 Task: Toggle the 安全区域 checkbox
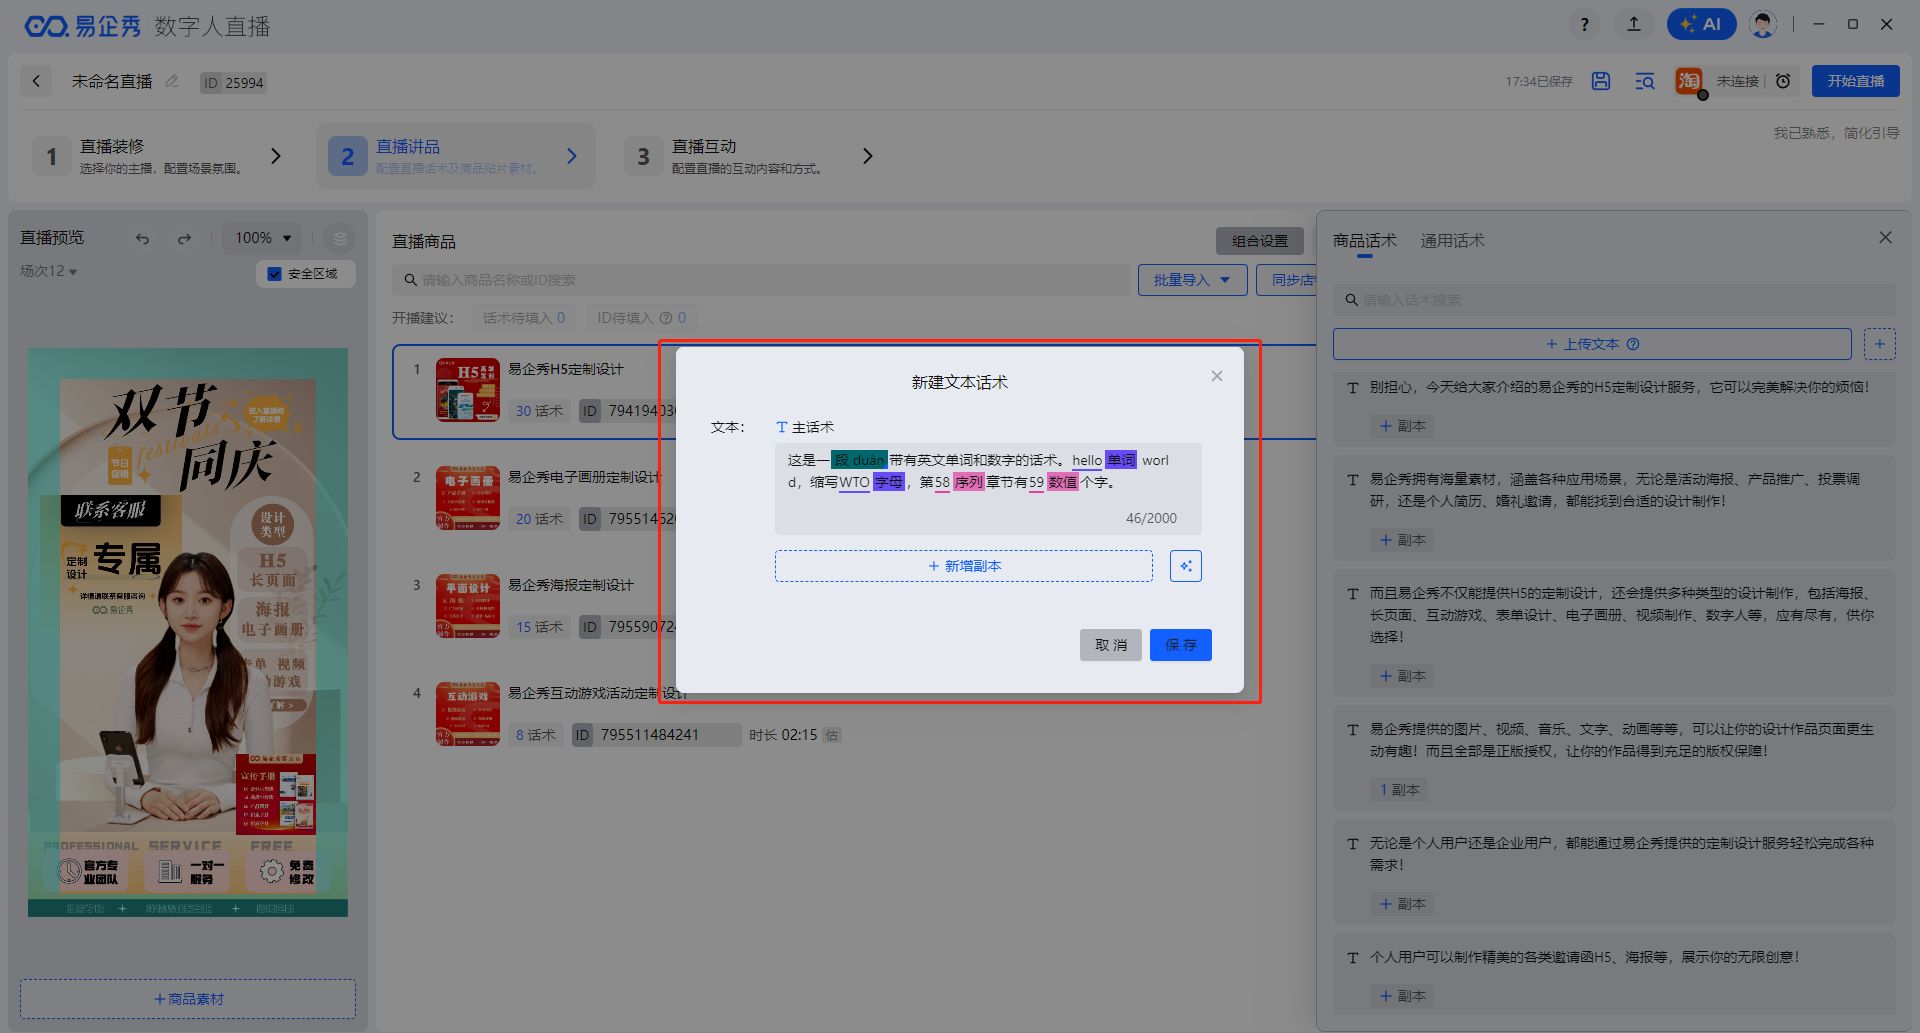coord(275,274)
